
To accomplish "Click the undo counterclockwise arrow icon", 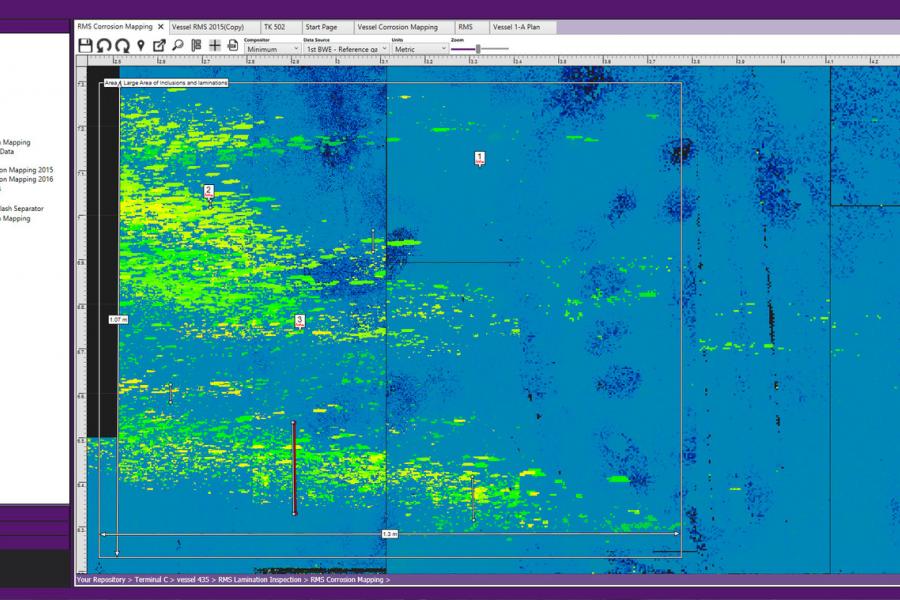I will (104, 46).
